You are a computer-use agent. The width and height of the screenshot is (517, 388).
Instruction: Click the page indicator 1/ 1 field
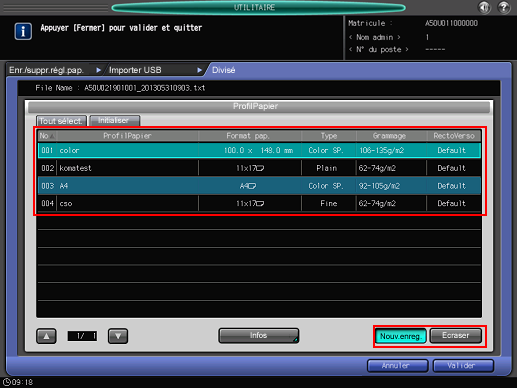(x=82, y=336)
